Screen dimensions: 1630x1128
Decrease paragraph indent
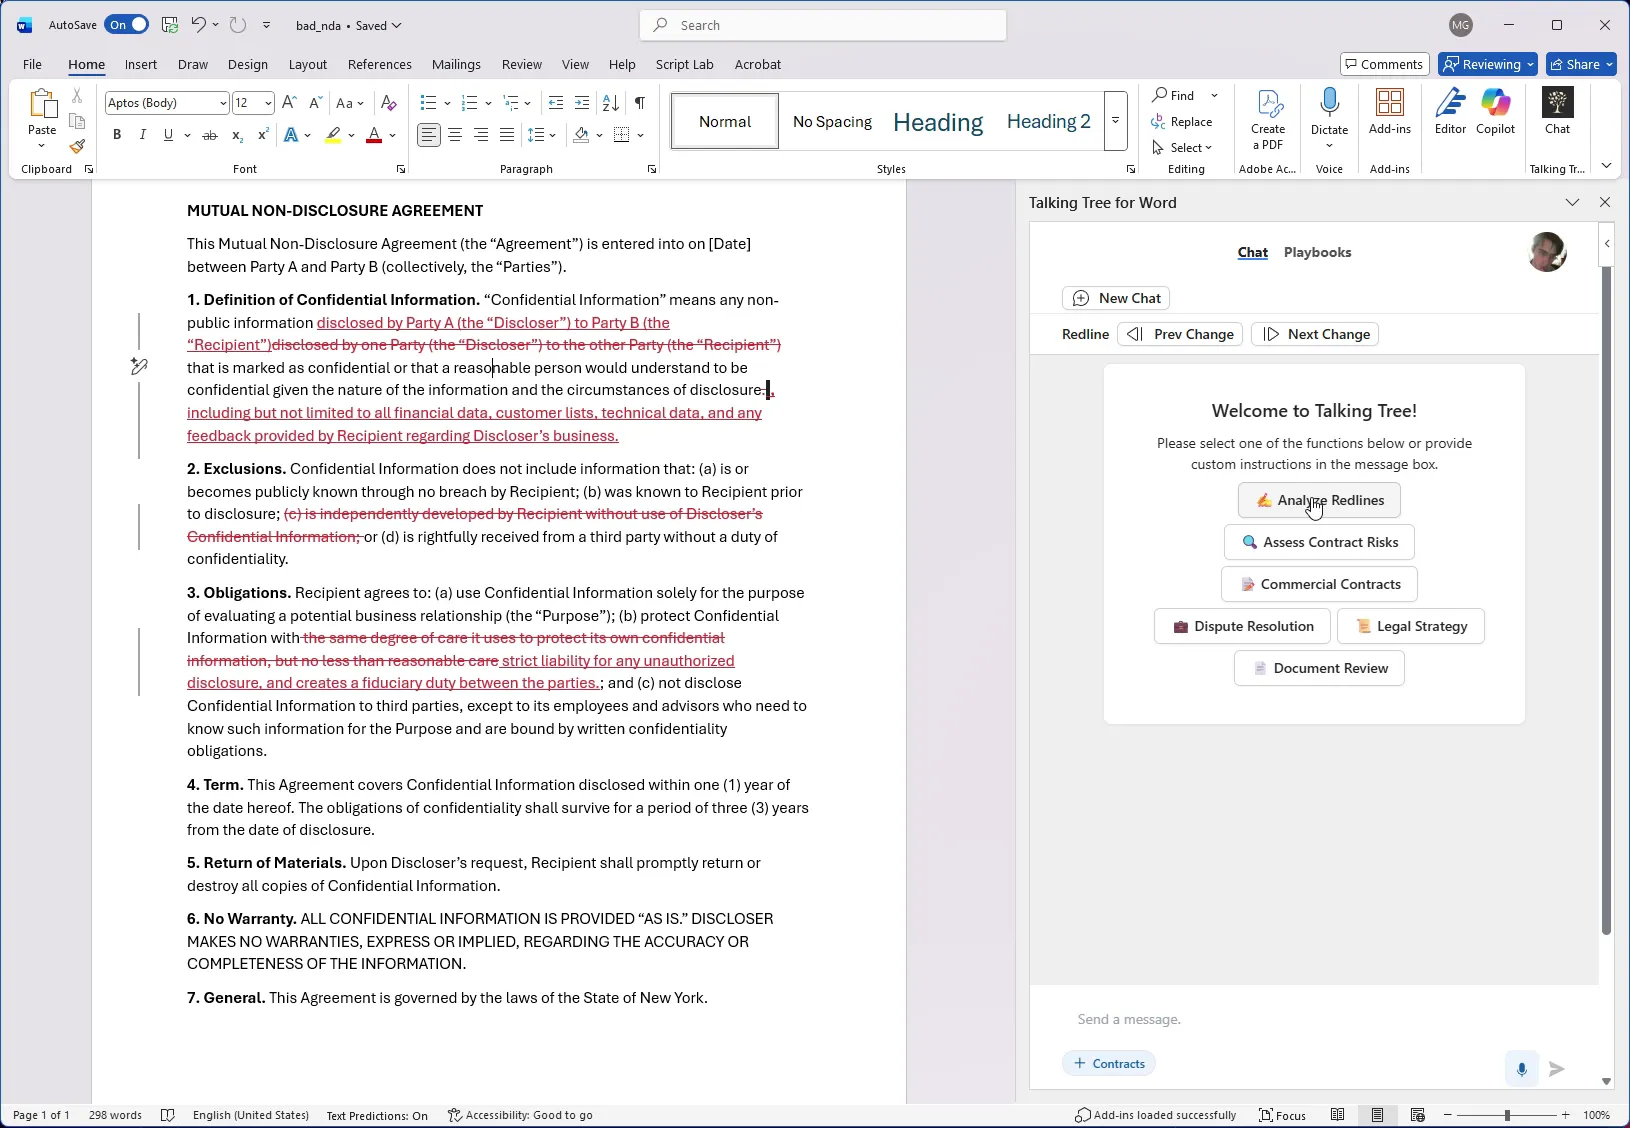[x=556, y=103]
